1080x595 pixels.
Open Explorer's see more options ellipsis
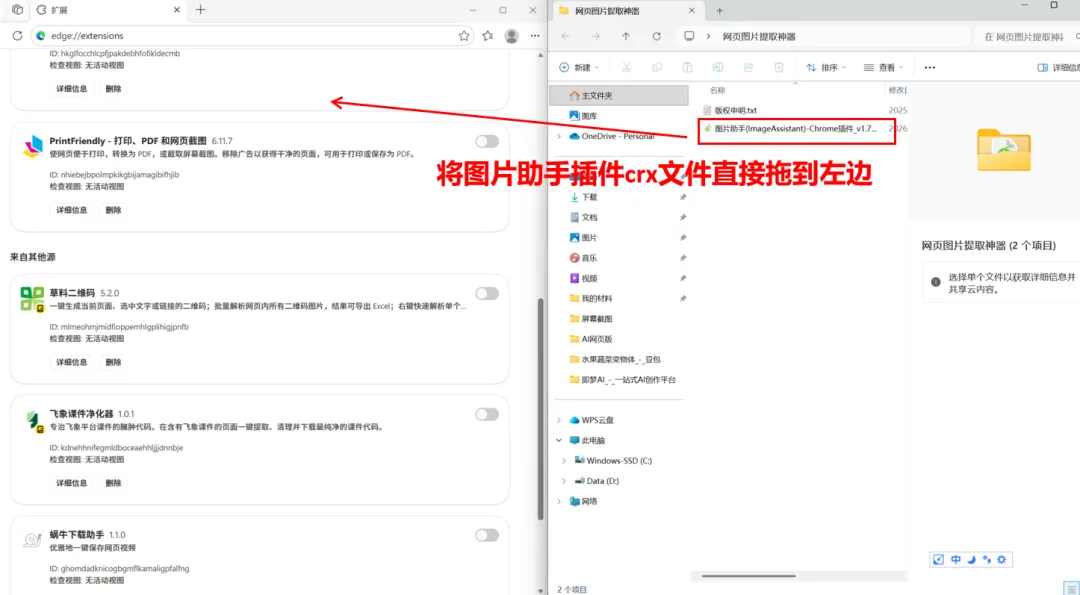coord(930,67)
